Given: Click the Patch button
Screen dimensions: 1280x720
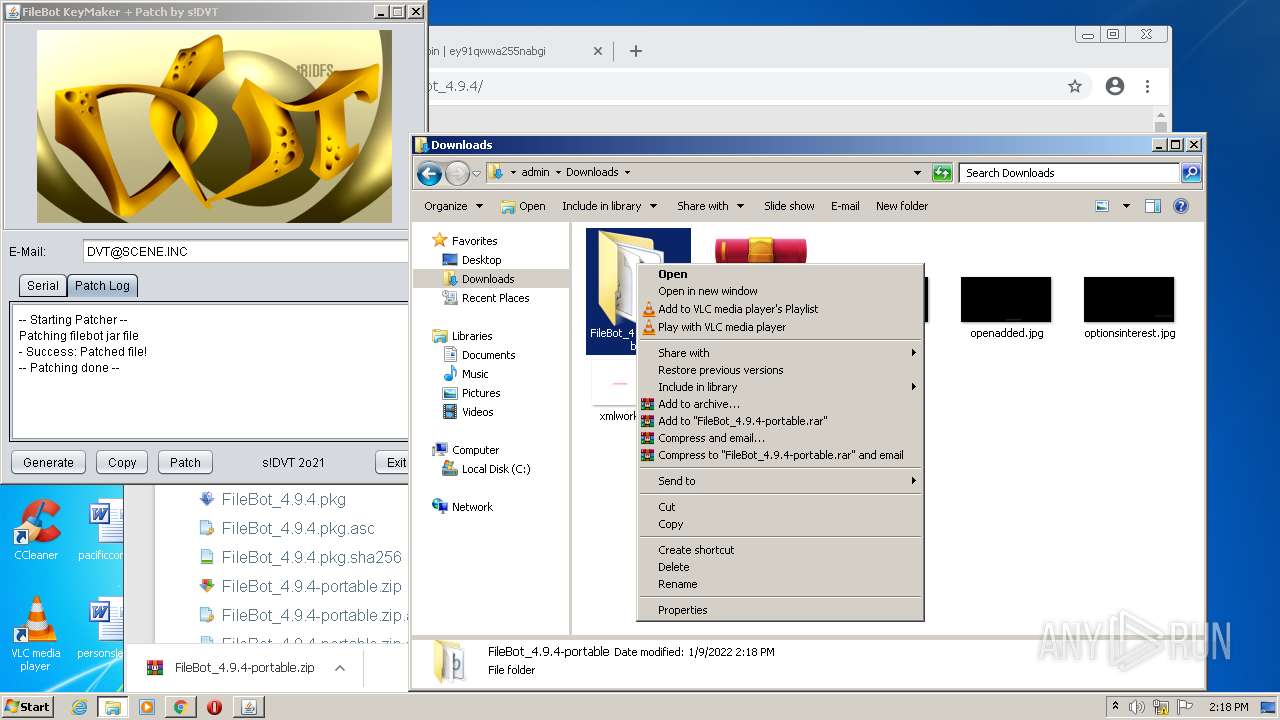Looking at the screenshot, I should tap(185, 462).
